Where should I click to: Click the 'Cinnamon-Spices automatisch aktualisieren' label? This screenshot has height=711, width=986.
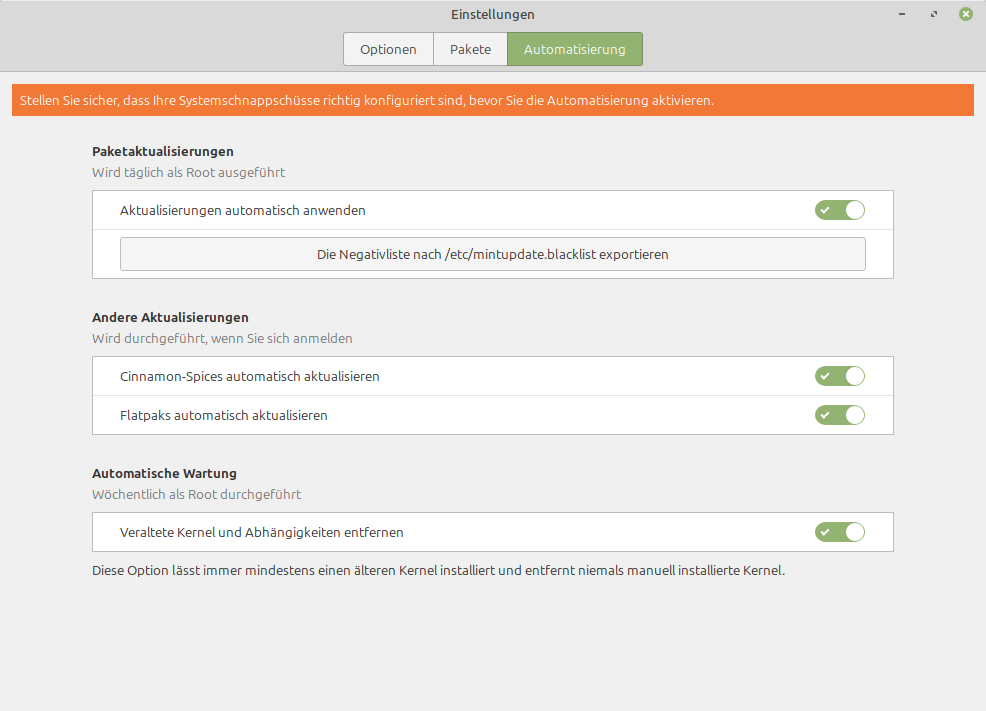pyautogui.click(x=249, y=377)
